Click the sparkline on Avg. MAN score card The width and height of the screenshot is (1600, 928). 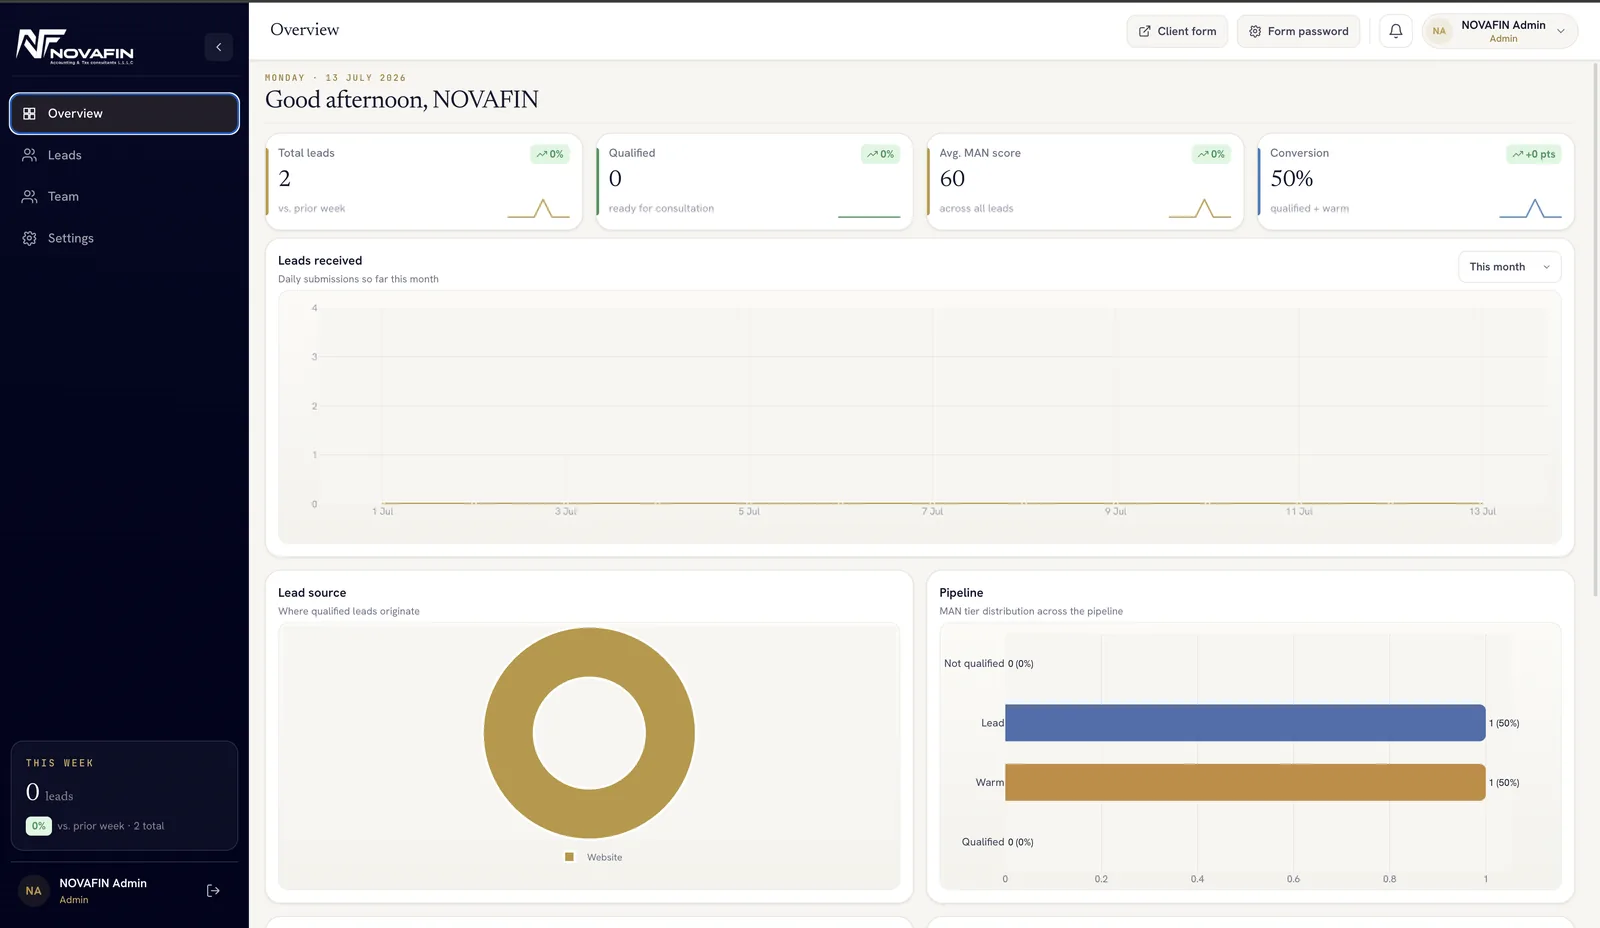tap(1200, 208)
